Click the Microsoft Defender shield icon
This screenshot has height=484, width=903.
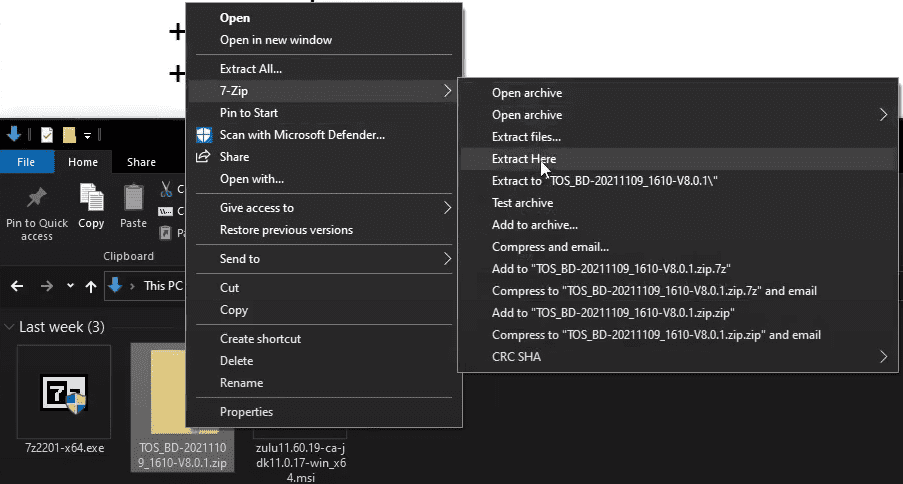pyautogui.click(x=204, y=135)
